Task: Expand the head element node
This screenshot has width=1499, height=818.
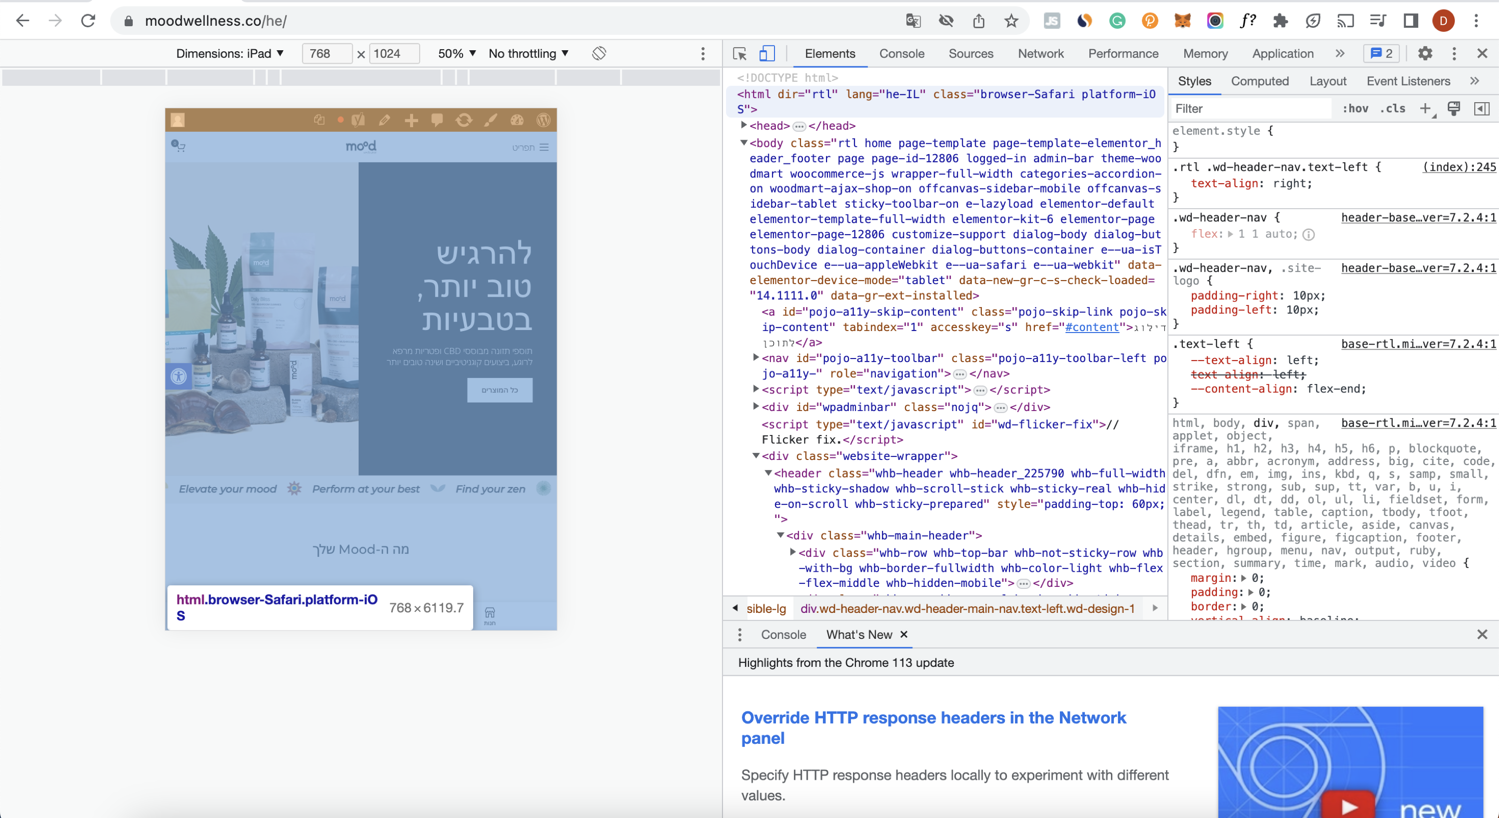Action: tap(744, 126)
